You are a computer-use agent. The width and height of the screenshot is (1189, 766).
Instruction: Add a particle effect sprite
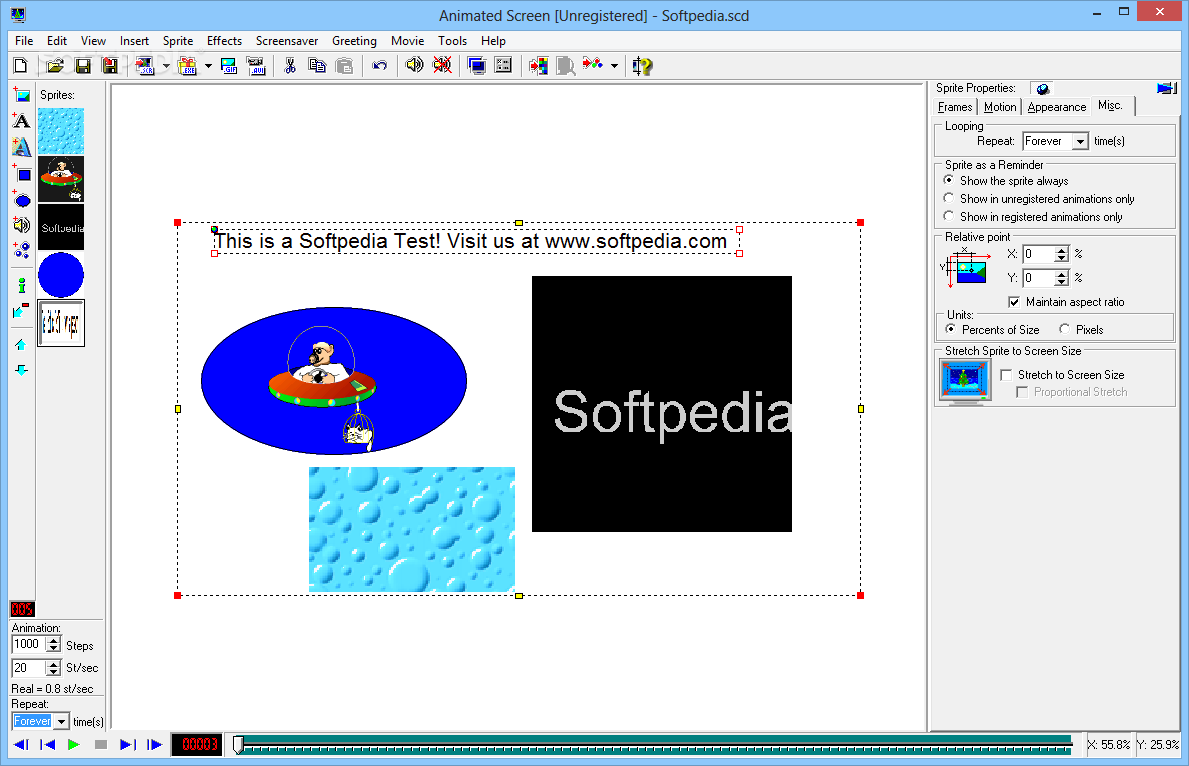pos(21,250)
